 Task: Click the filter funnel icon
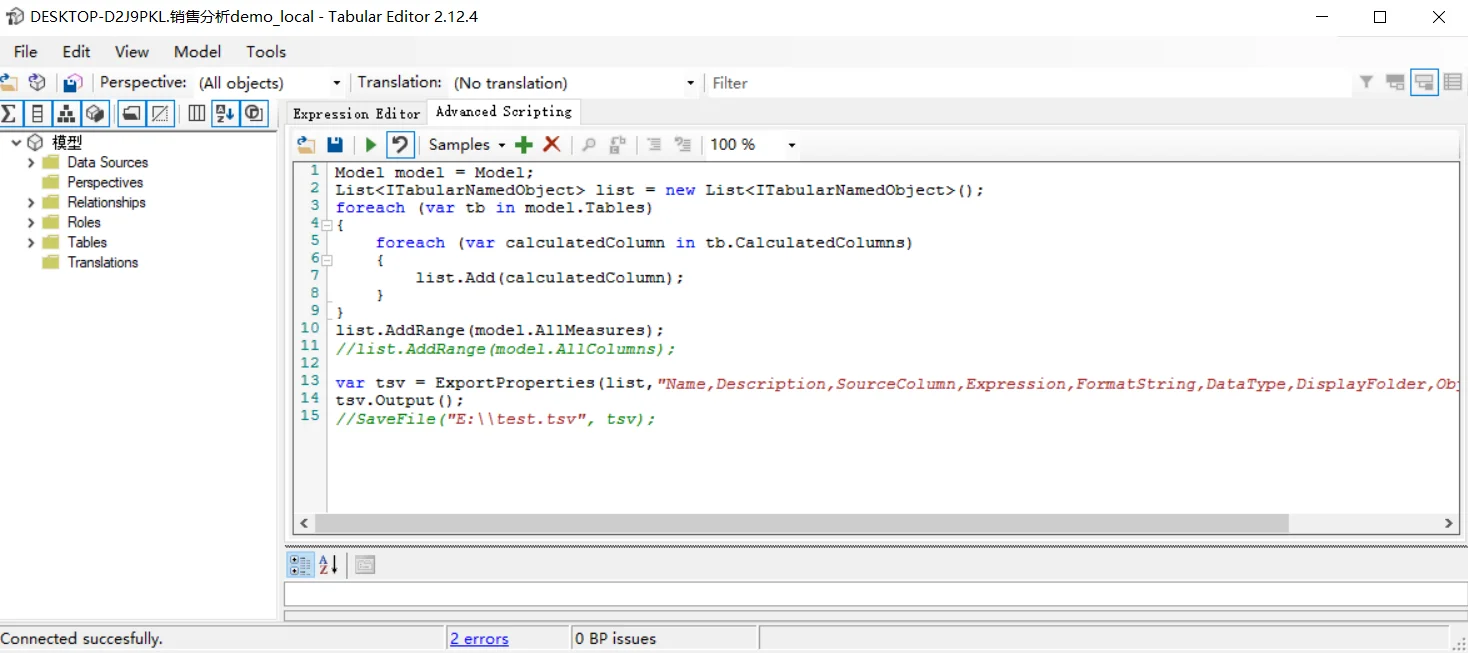[x=1366, y=83]
